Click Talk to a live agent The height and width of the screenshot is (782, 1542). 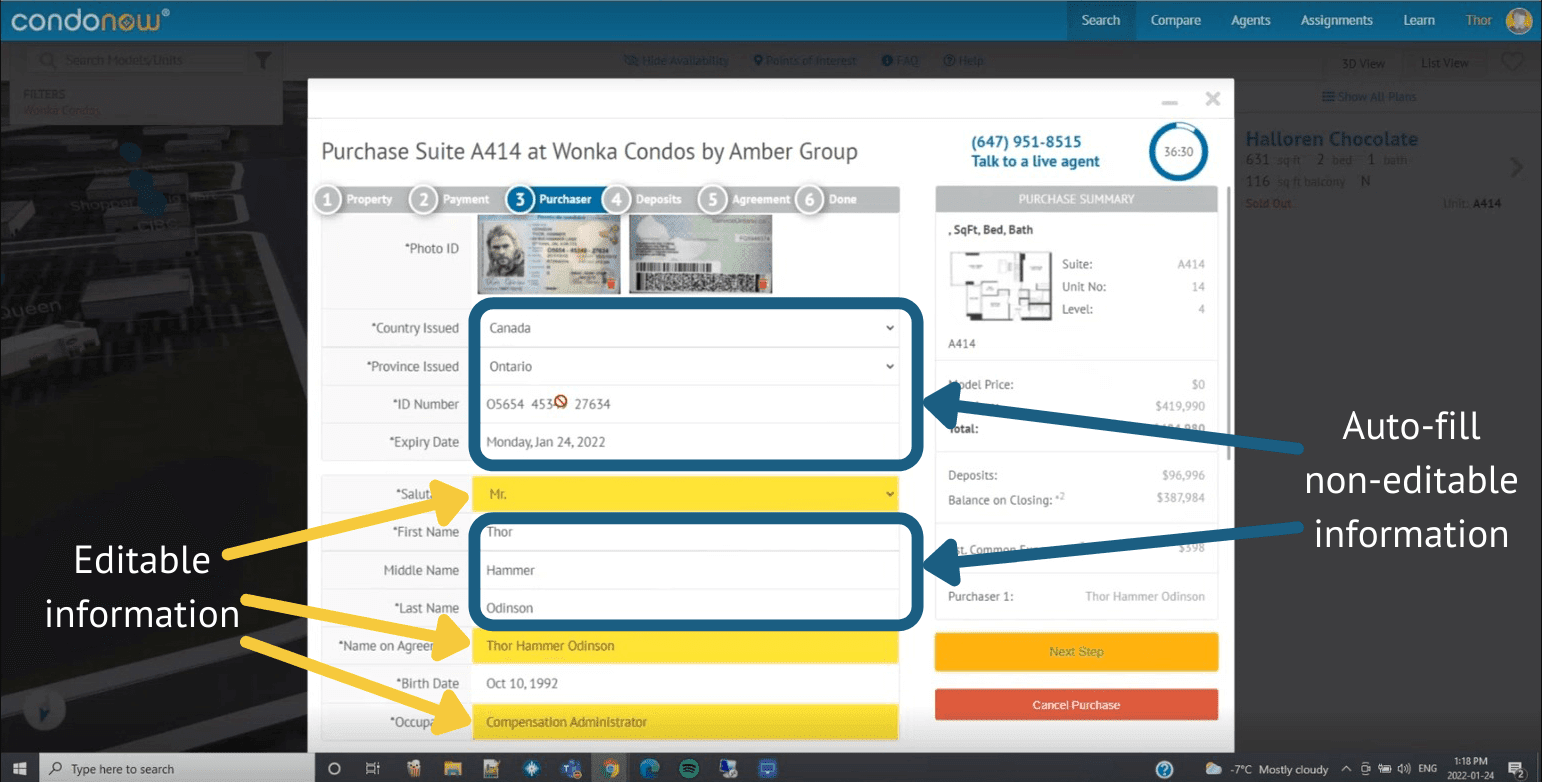(x=1035, y=161)
